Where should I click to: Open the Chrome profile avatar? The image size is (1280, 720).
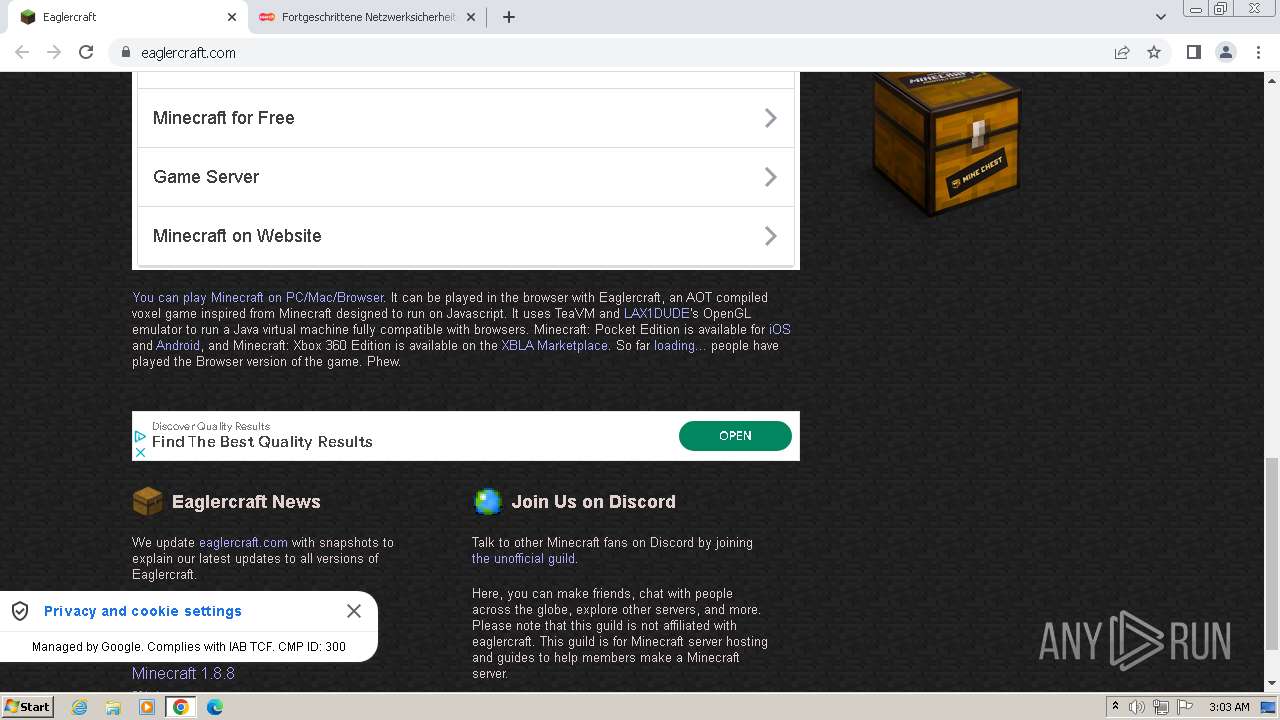click(x=1226, y=52)
